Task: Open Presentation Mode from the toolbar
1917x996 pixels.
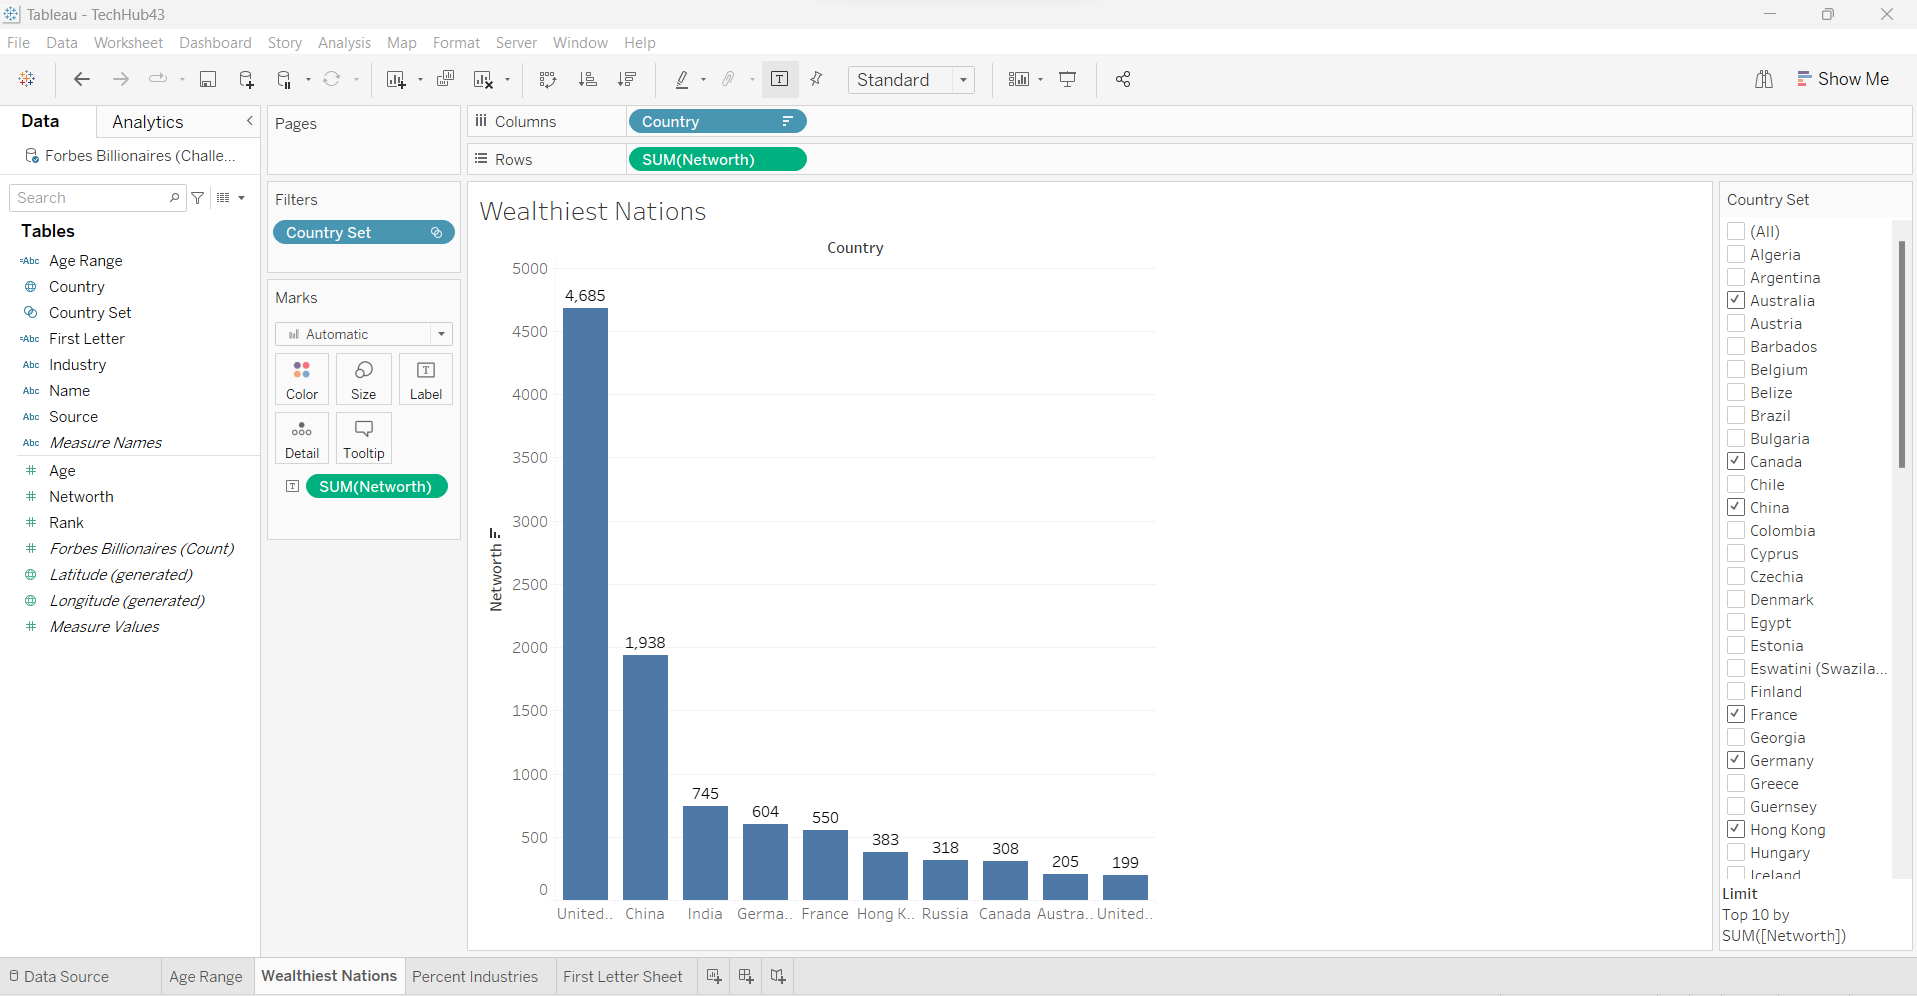Action: (1068, 80)
